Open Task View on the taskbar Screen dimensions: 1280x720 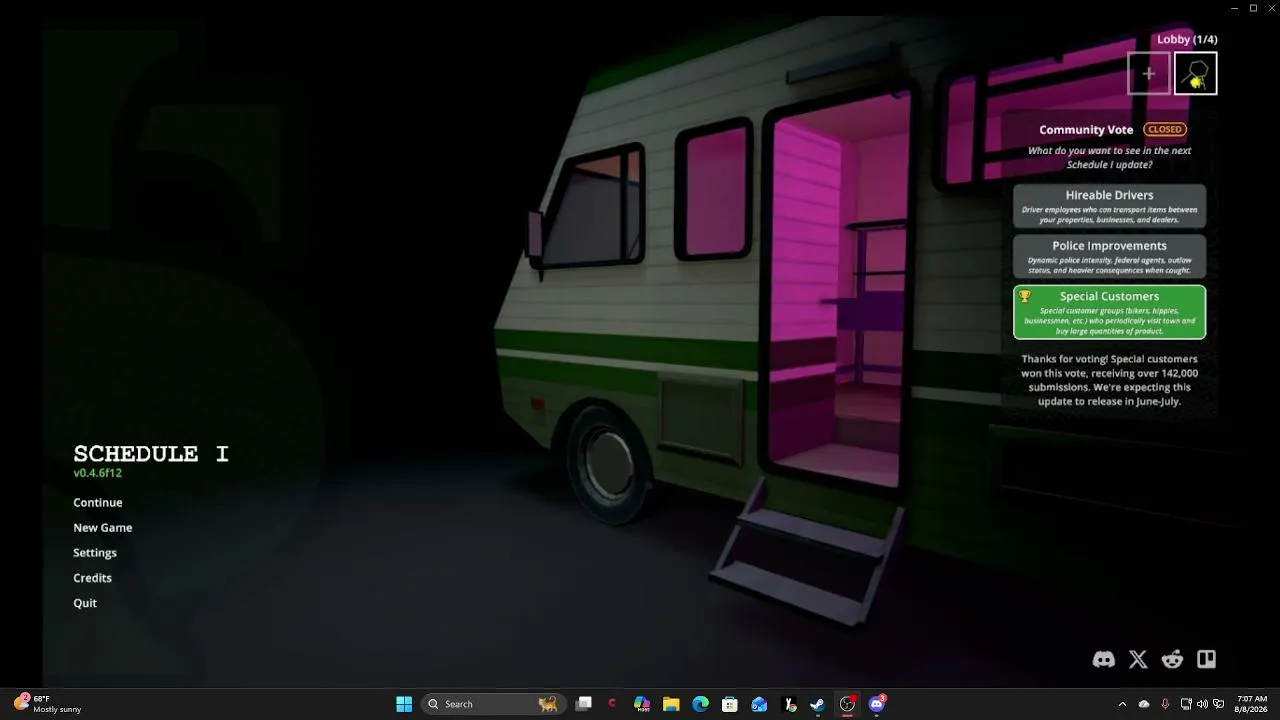pos(584,704)
